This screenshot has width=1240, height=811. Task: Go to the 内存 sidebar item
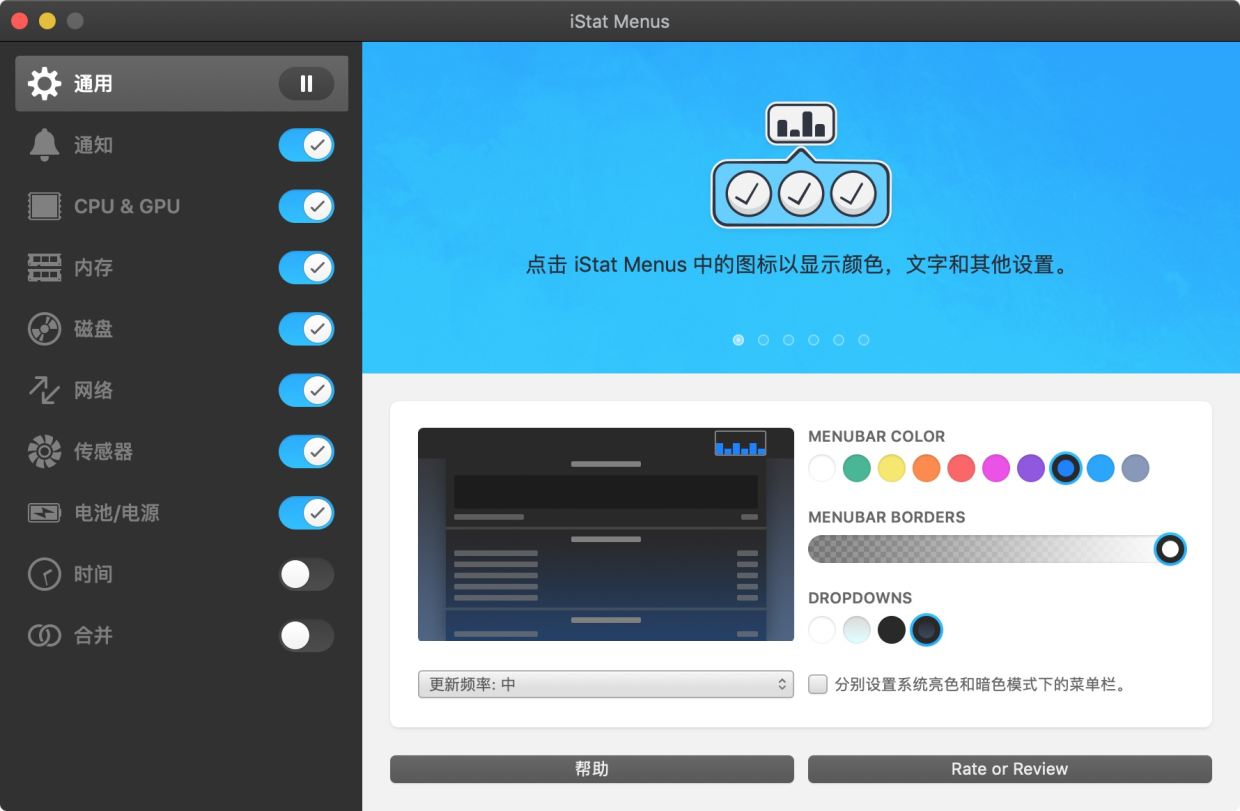(x=182, y=268)
